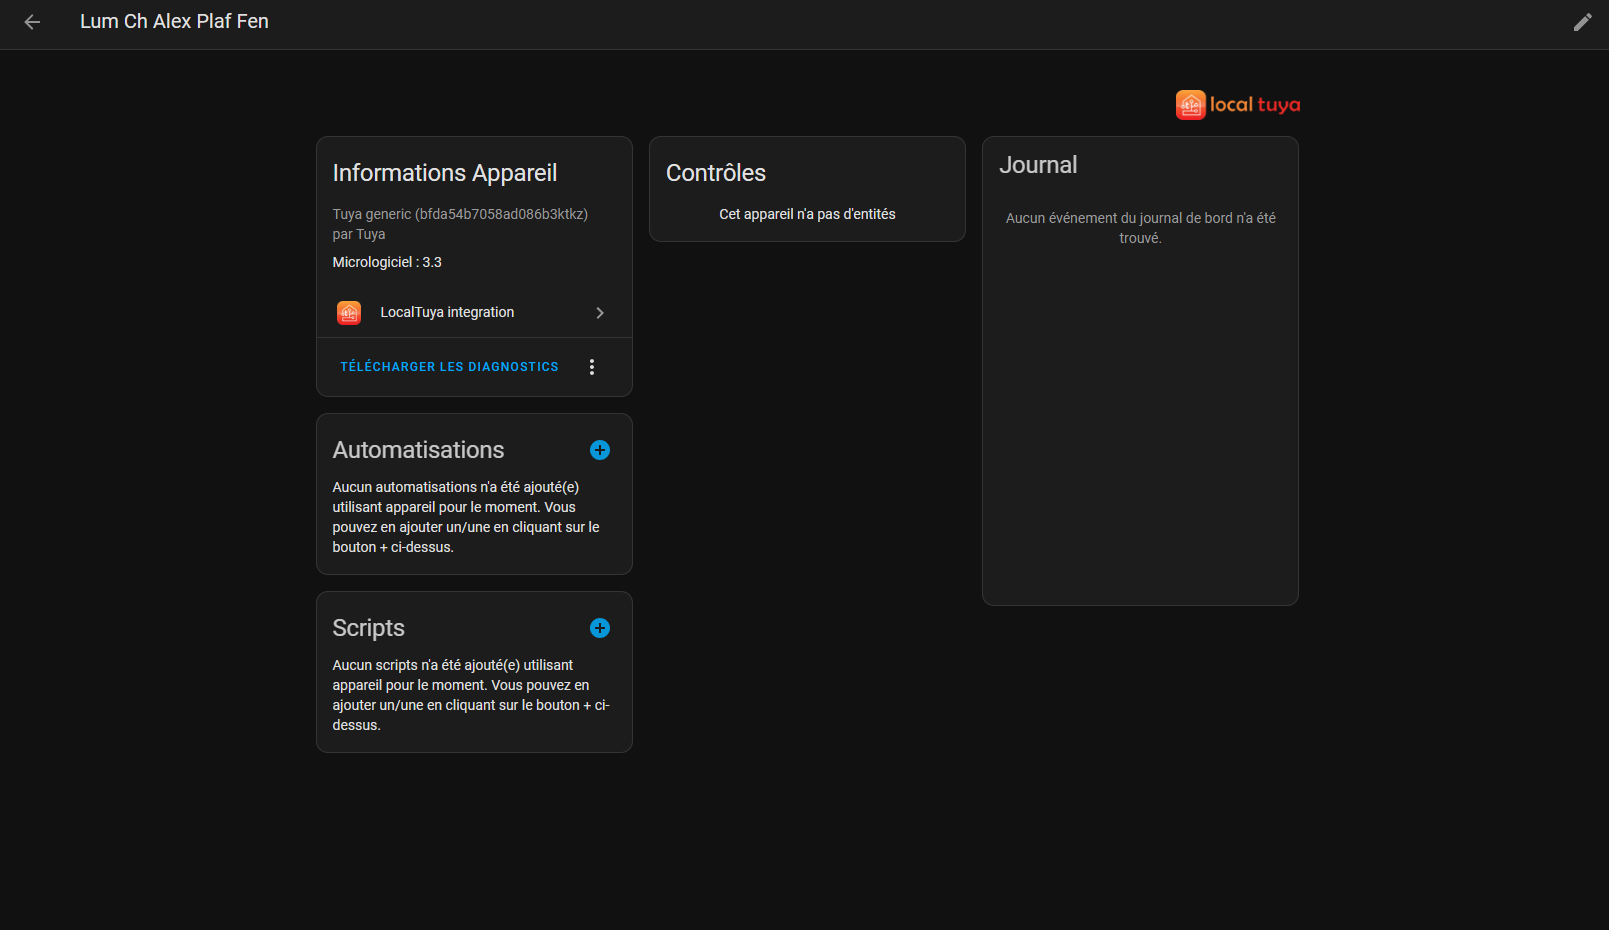The width and height of the screenshot is (1609, 930).
Task: Click the page title Lum Ch Alex Plaf Fen
Action: pos(174,22)
